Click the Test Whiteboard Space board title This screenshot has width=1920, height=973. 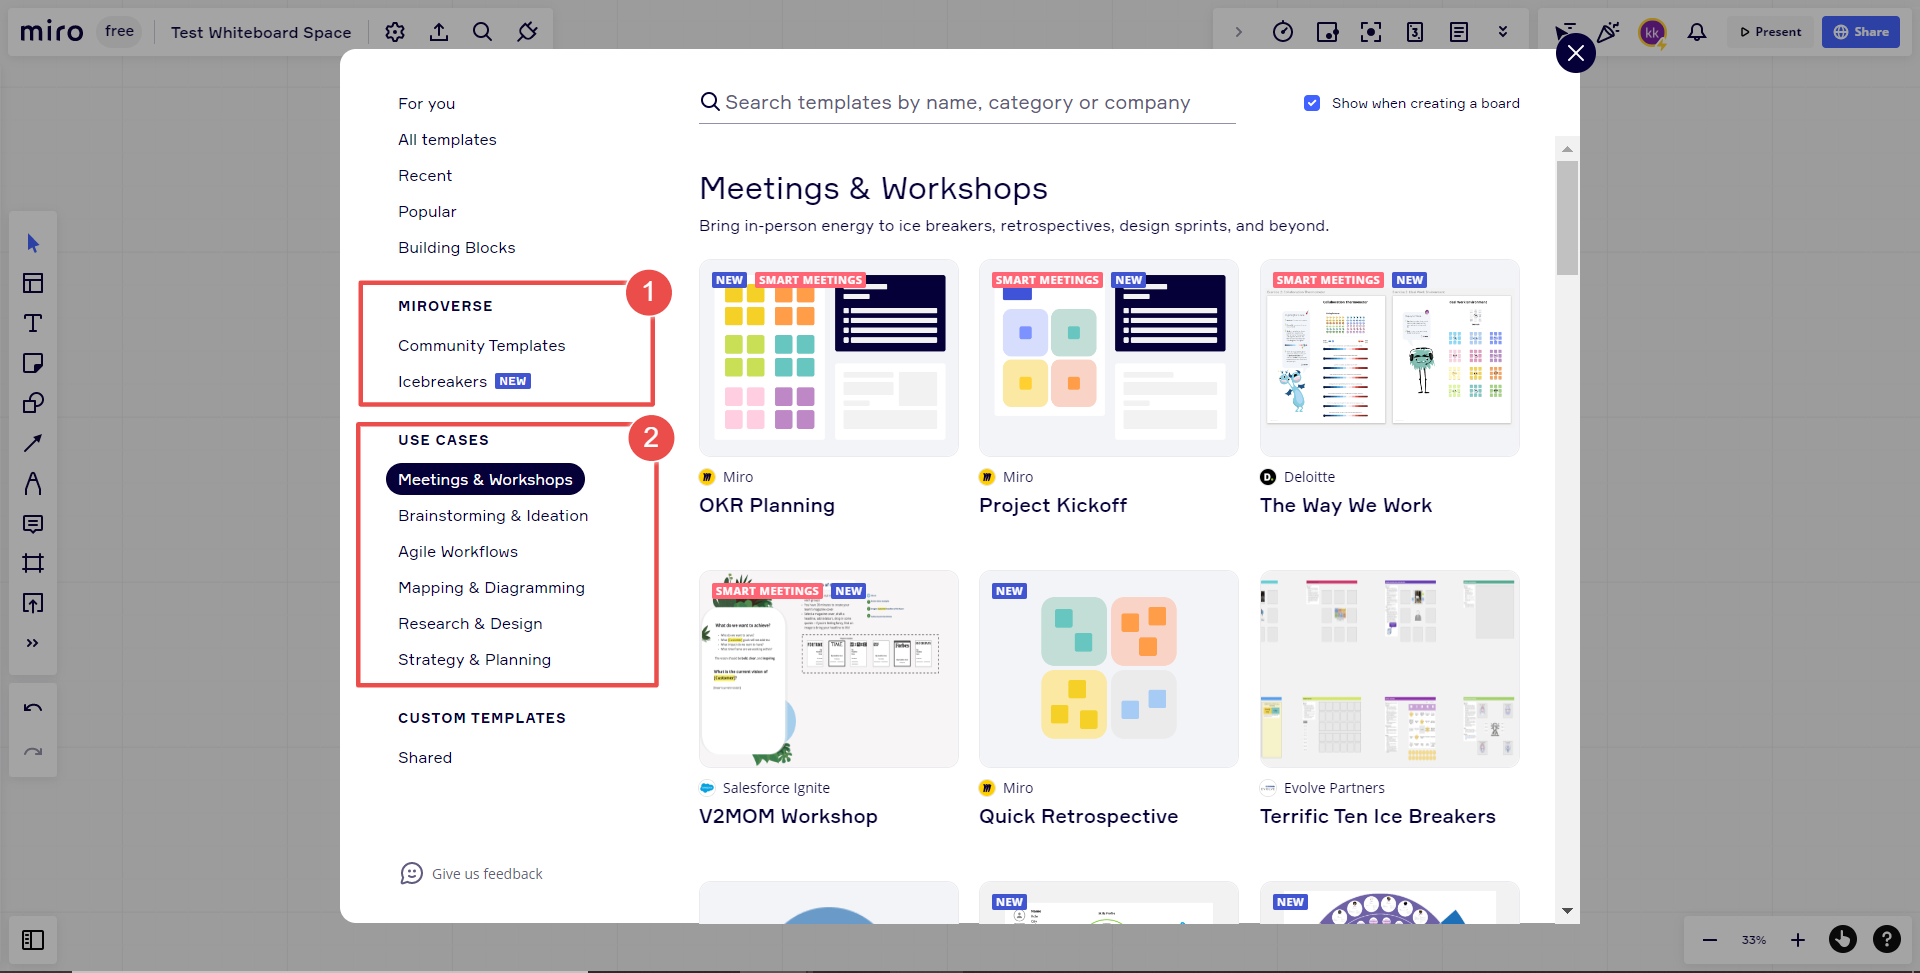(x=261, y=32)
